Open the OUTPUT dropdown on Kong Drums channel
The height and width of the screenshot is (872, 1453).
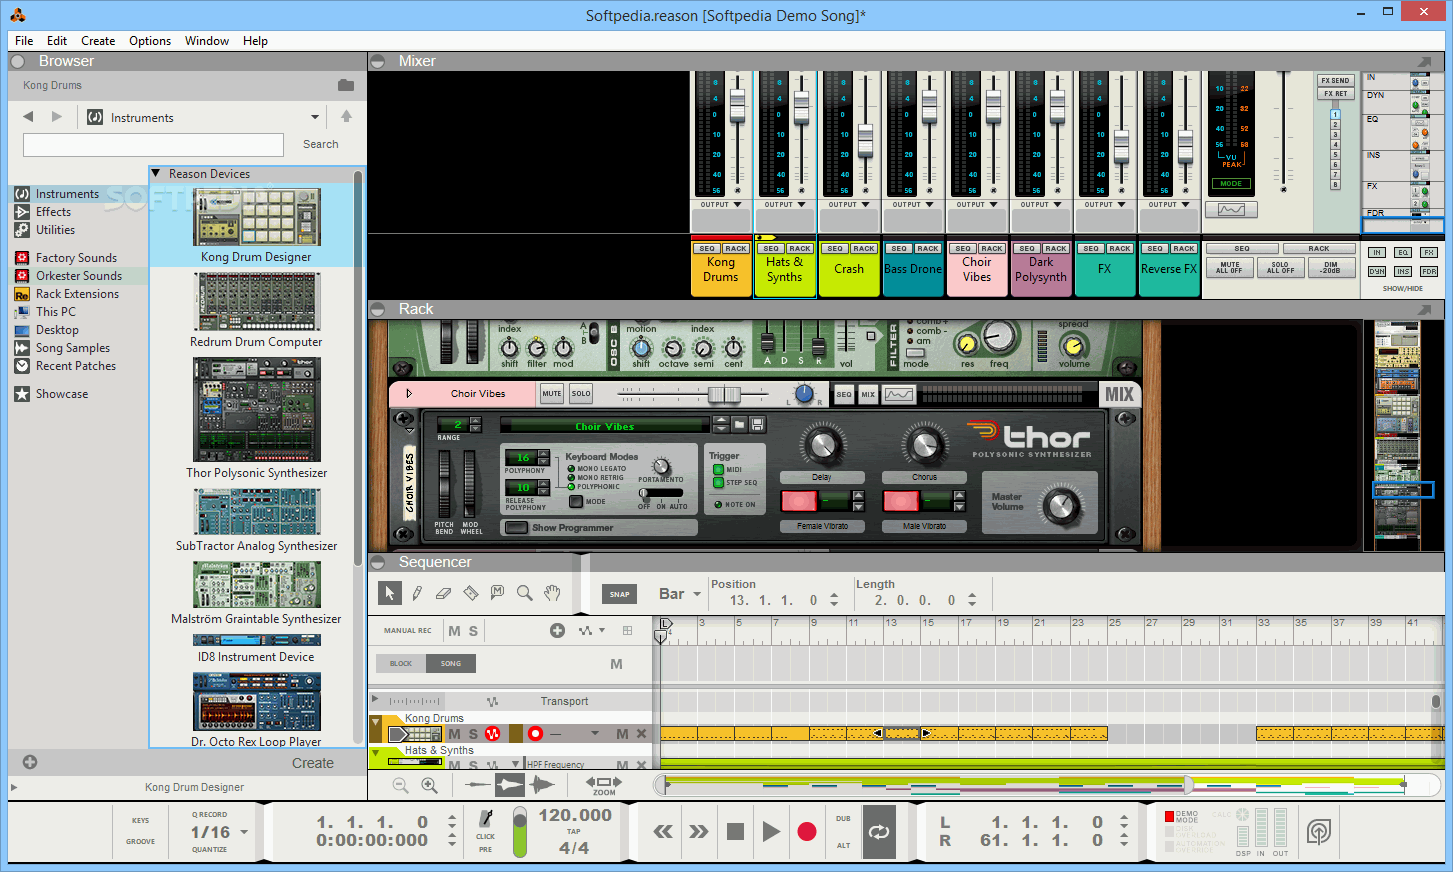720,204
